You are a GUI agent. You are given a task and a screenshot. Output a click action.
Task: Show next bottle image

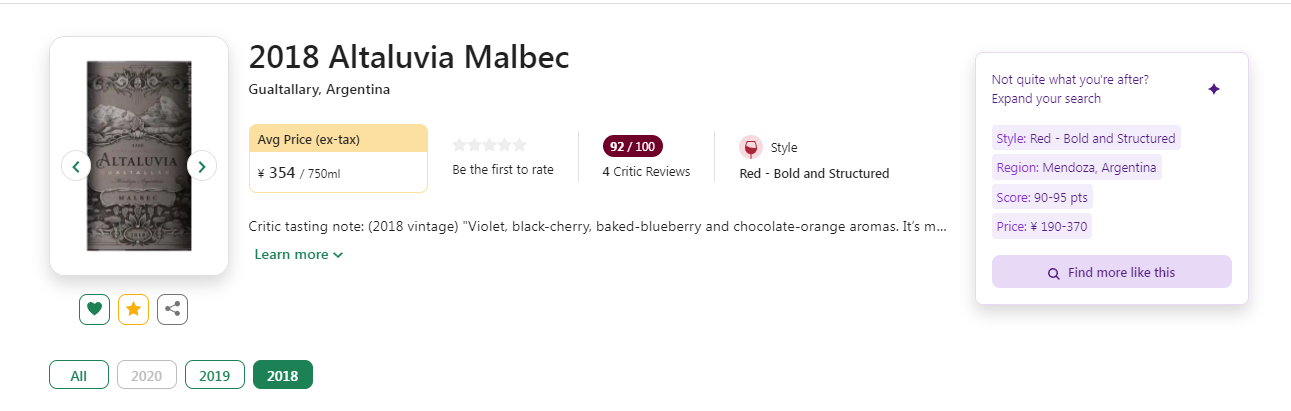[x=202, y=166]
